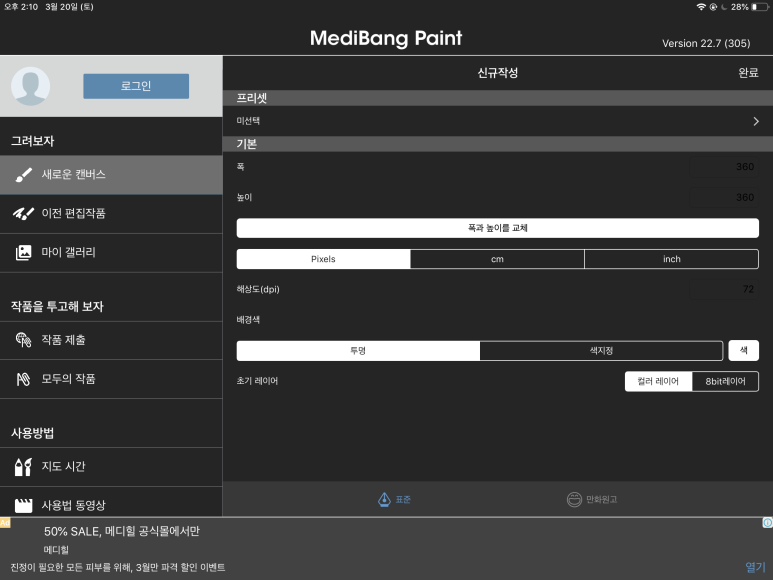Screen dimensions: 773x580
Task: Tap the 50% SALE ad headline
Action: point(122,531)
